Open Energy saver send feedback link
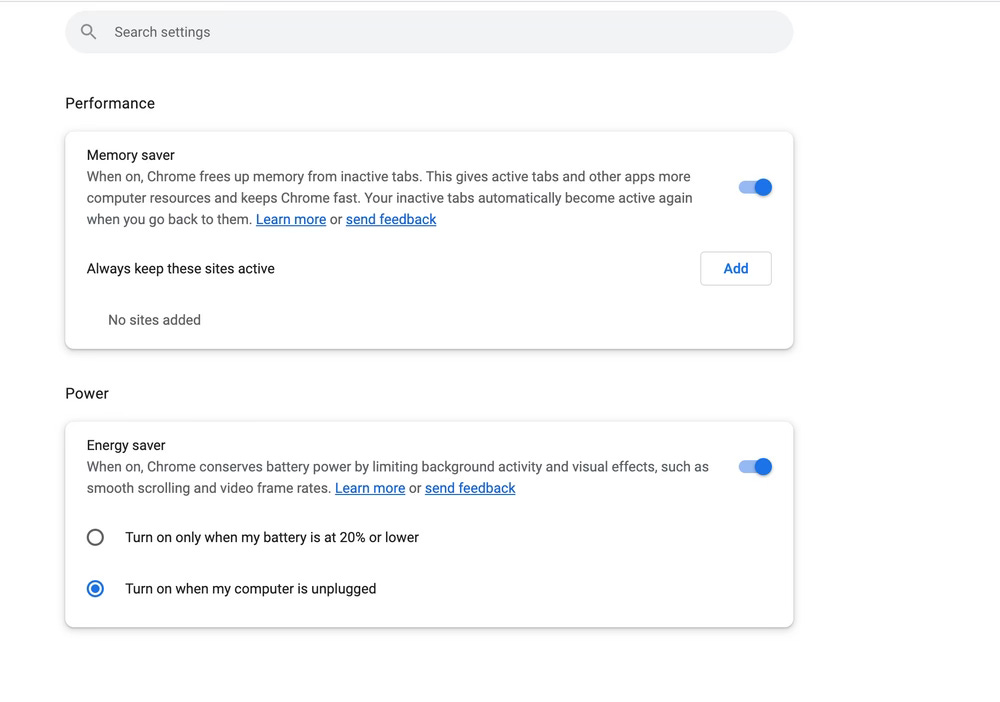The height and width of the screenshot is (702, 1000). (x=470, y=488)
